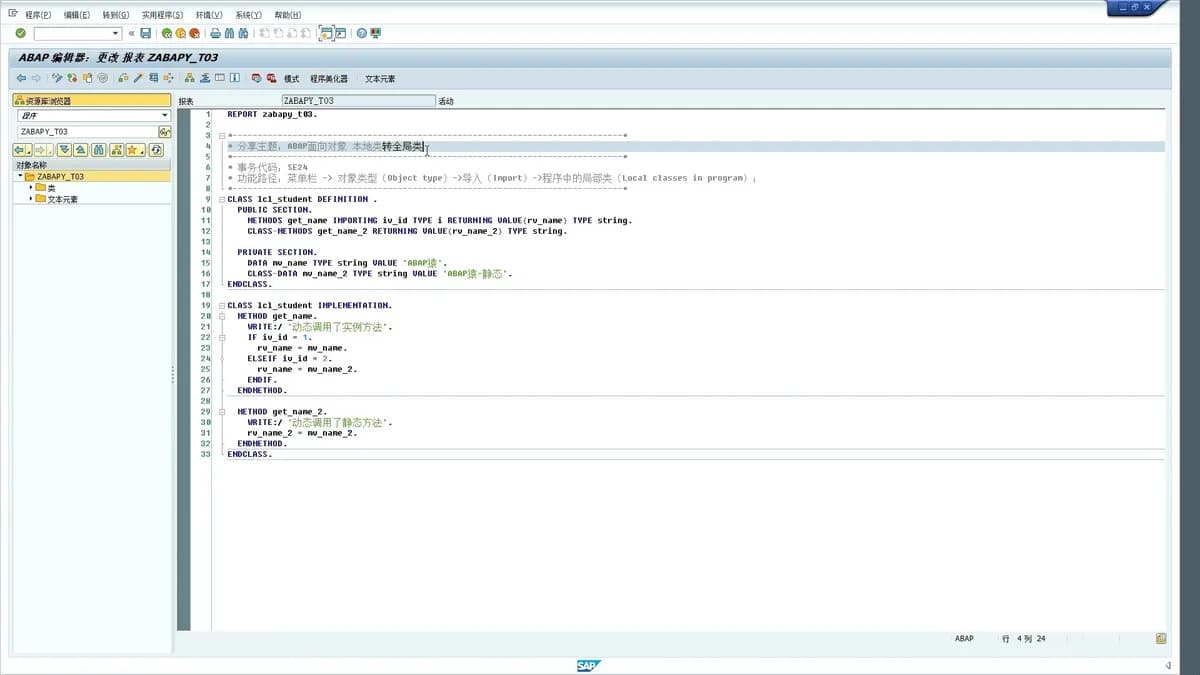This screenshot has width=1200, height=675.
Task: Click the Find Next binoculars icon
Action: click(x=243, y=33)
